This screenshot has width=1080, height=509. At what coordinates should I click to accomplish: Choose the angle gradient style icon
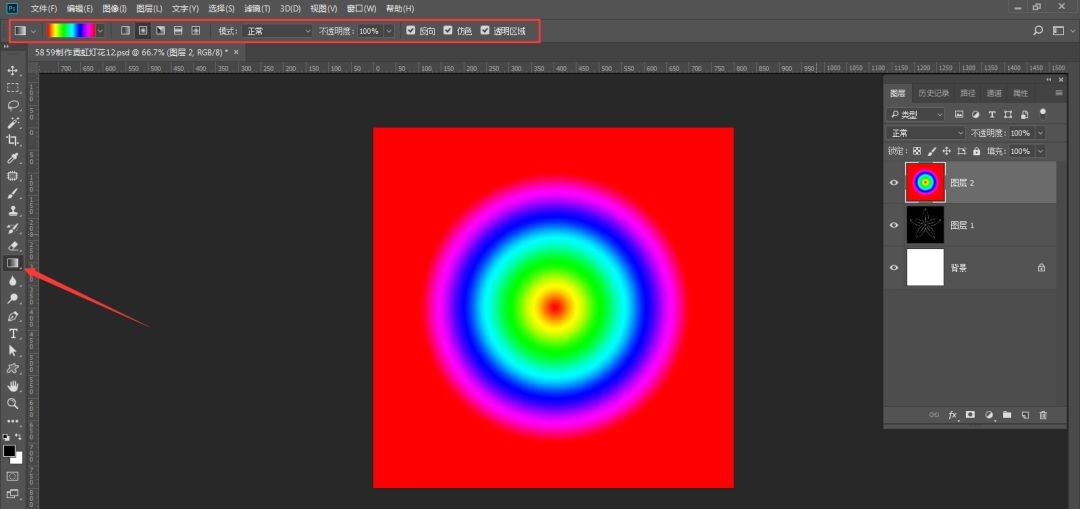pos(160,31)
